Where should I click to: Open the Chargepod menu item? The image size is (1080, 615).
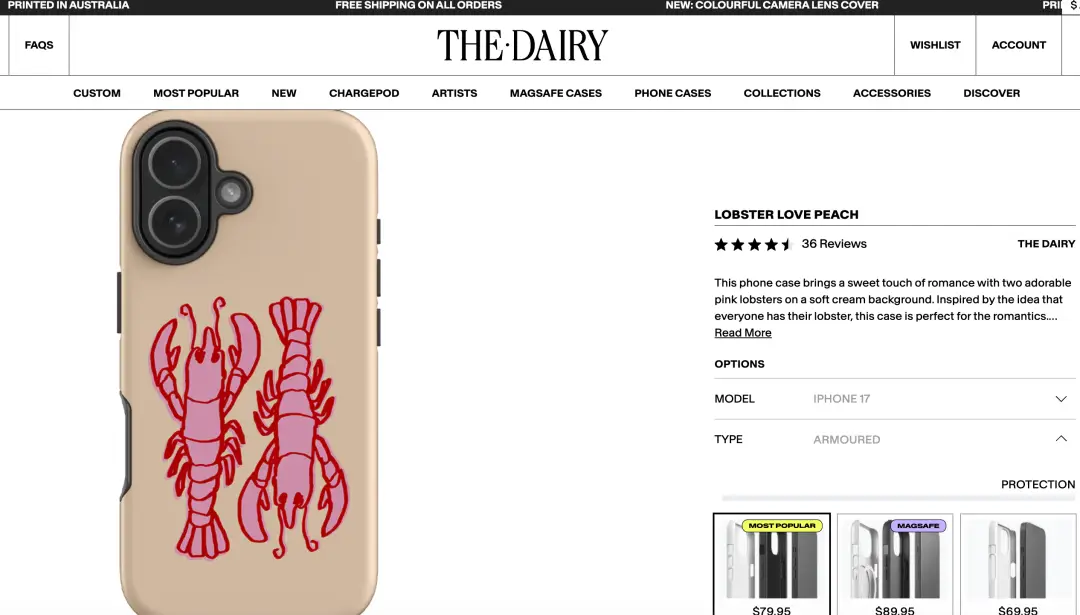tap(364, 93)
